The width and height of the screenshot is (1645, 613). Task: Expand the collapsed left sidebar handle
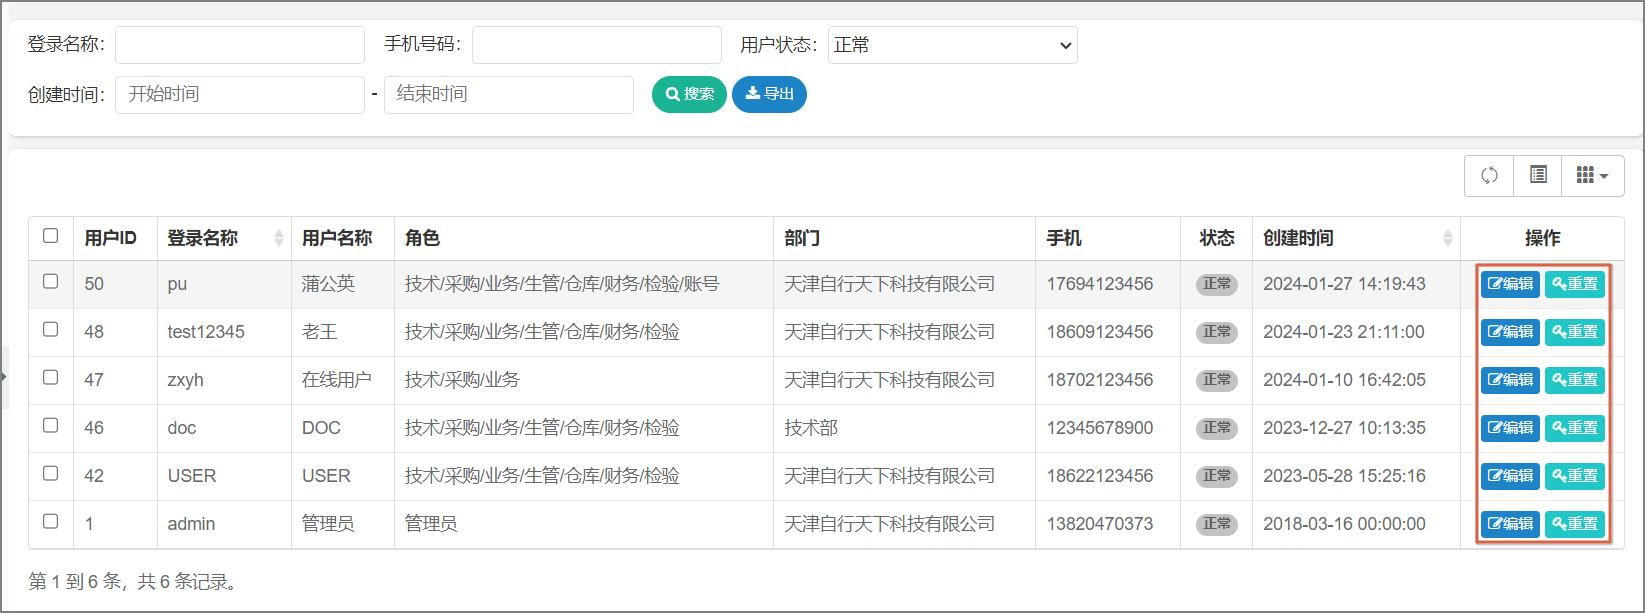click(4, 377)
